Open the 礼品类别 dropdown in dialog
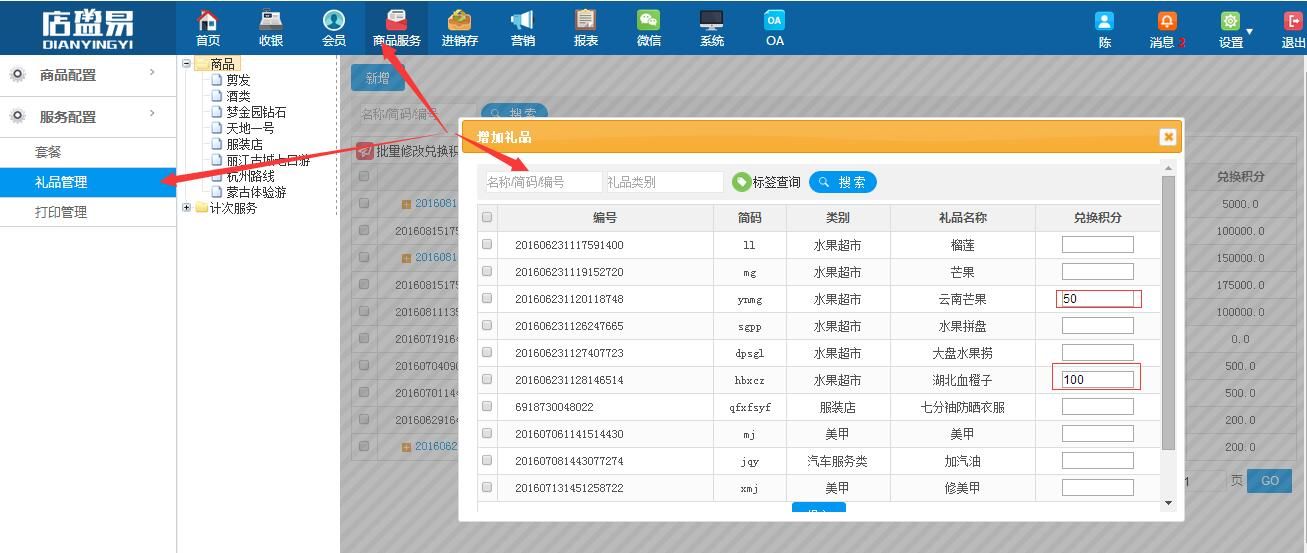The width and height of the screenshot is (1307, 553). (664, 182)
